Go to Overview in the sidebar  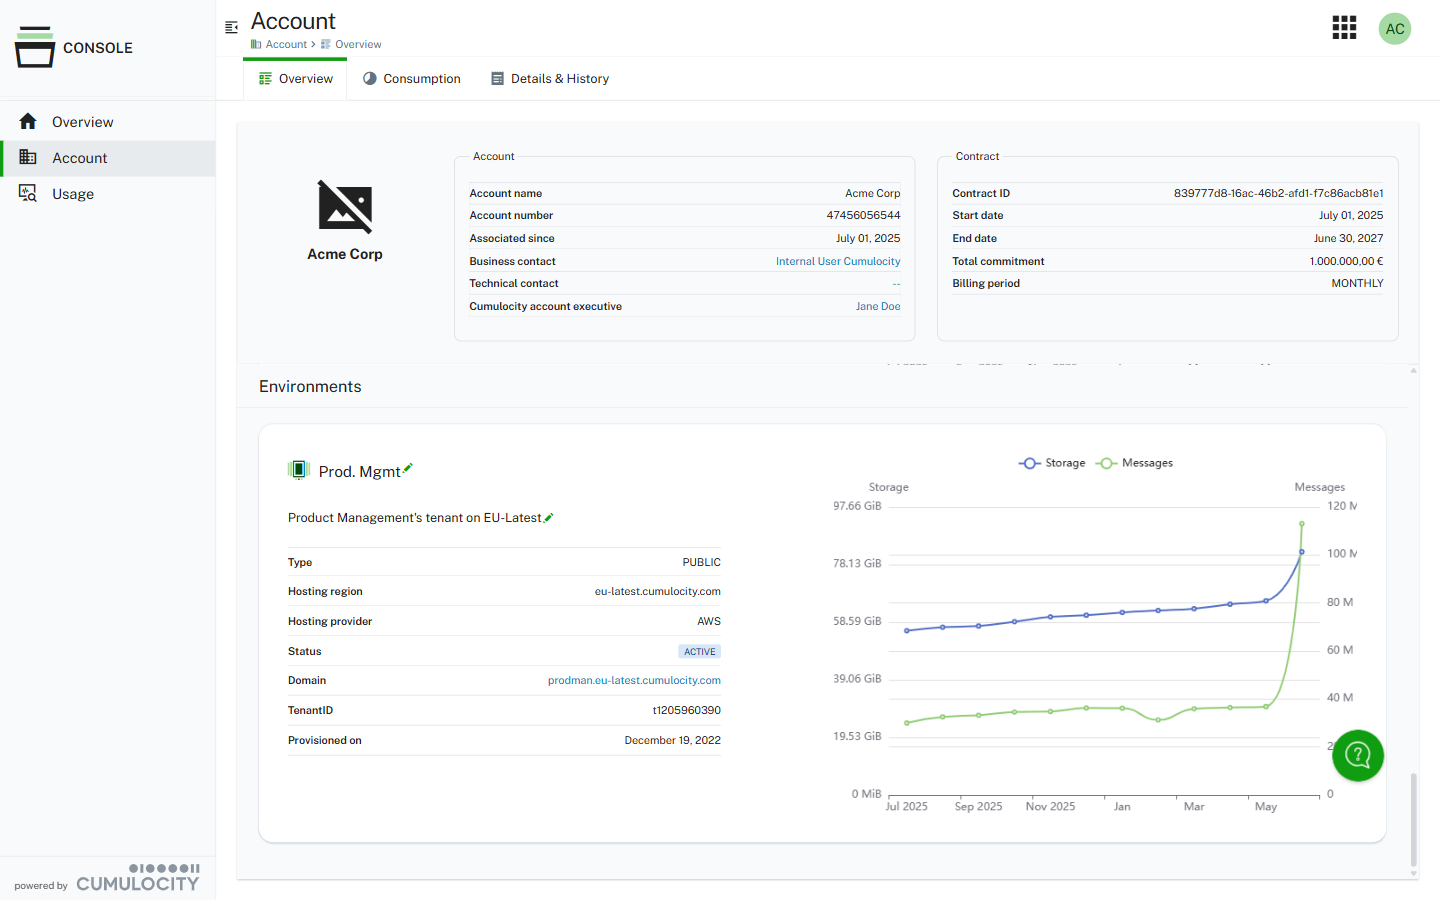click(x=108, y=122)
